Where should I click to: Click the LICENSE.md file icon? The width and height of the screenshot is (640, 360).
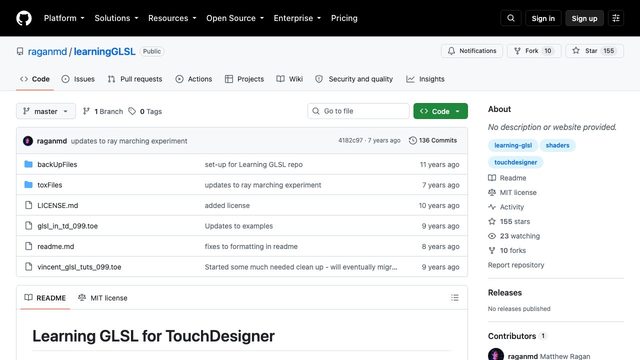coord(28,205)
